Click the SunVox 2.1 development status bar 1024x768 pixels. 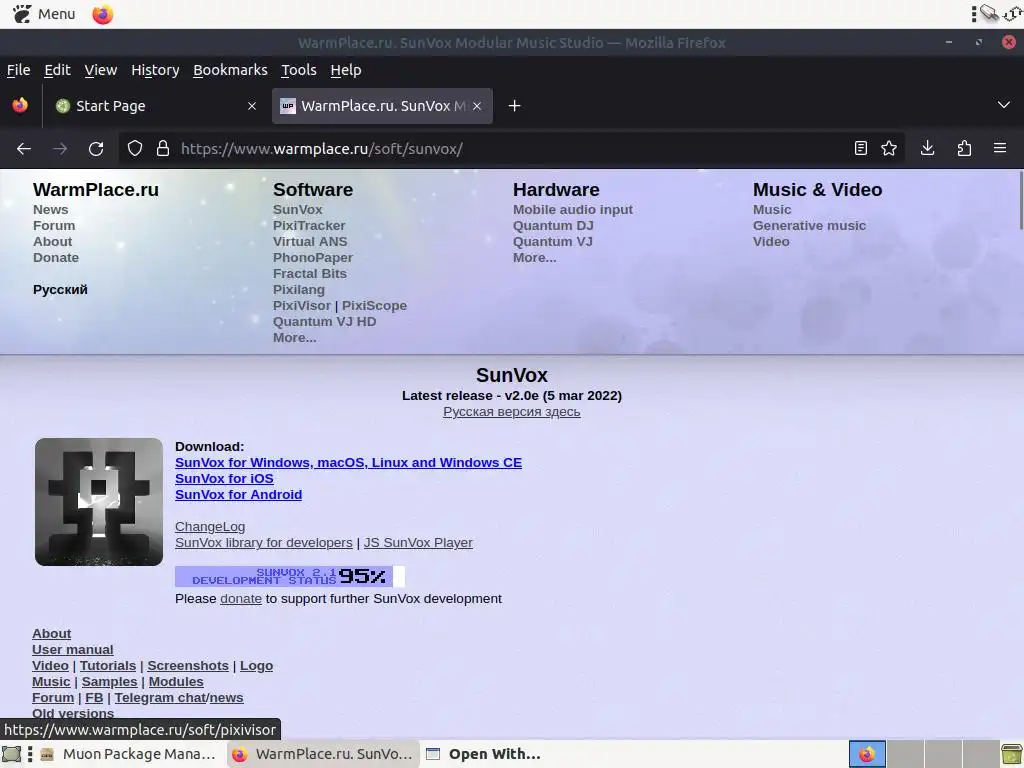tap(290, 576)
